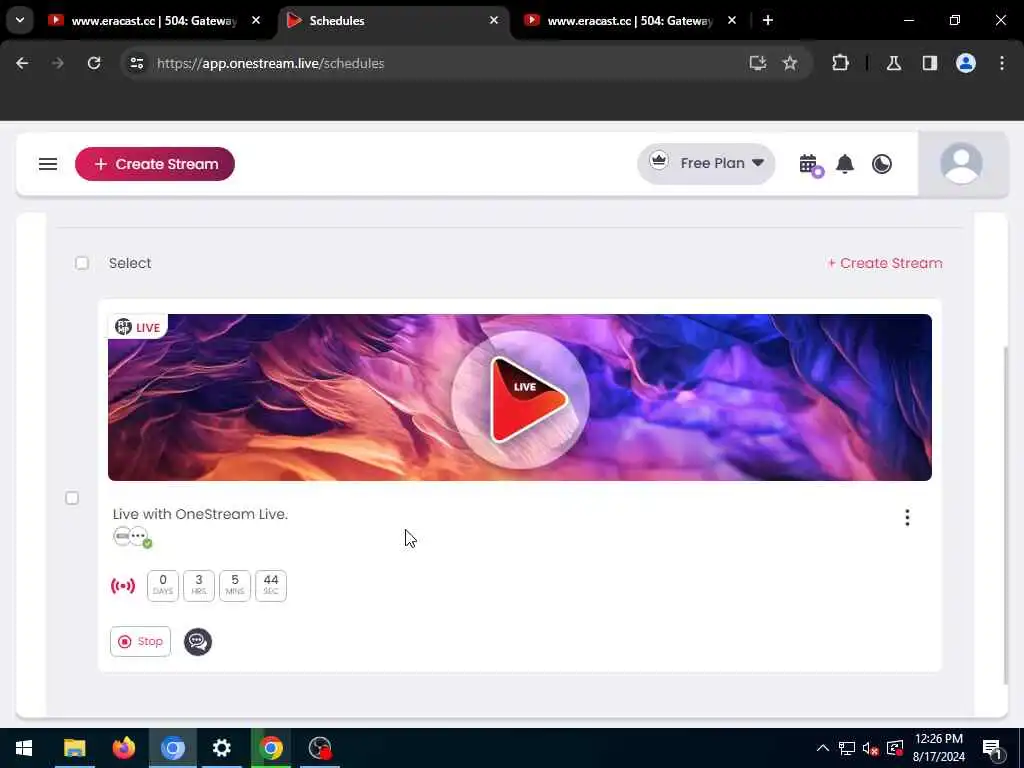Open the Chrome Labs flask icon

point(894,63)
